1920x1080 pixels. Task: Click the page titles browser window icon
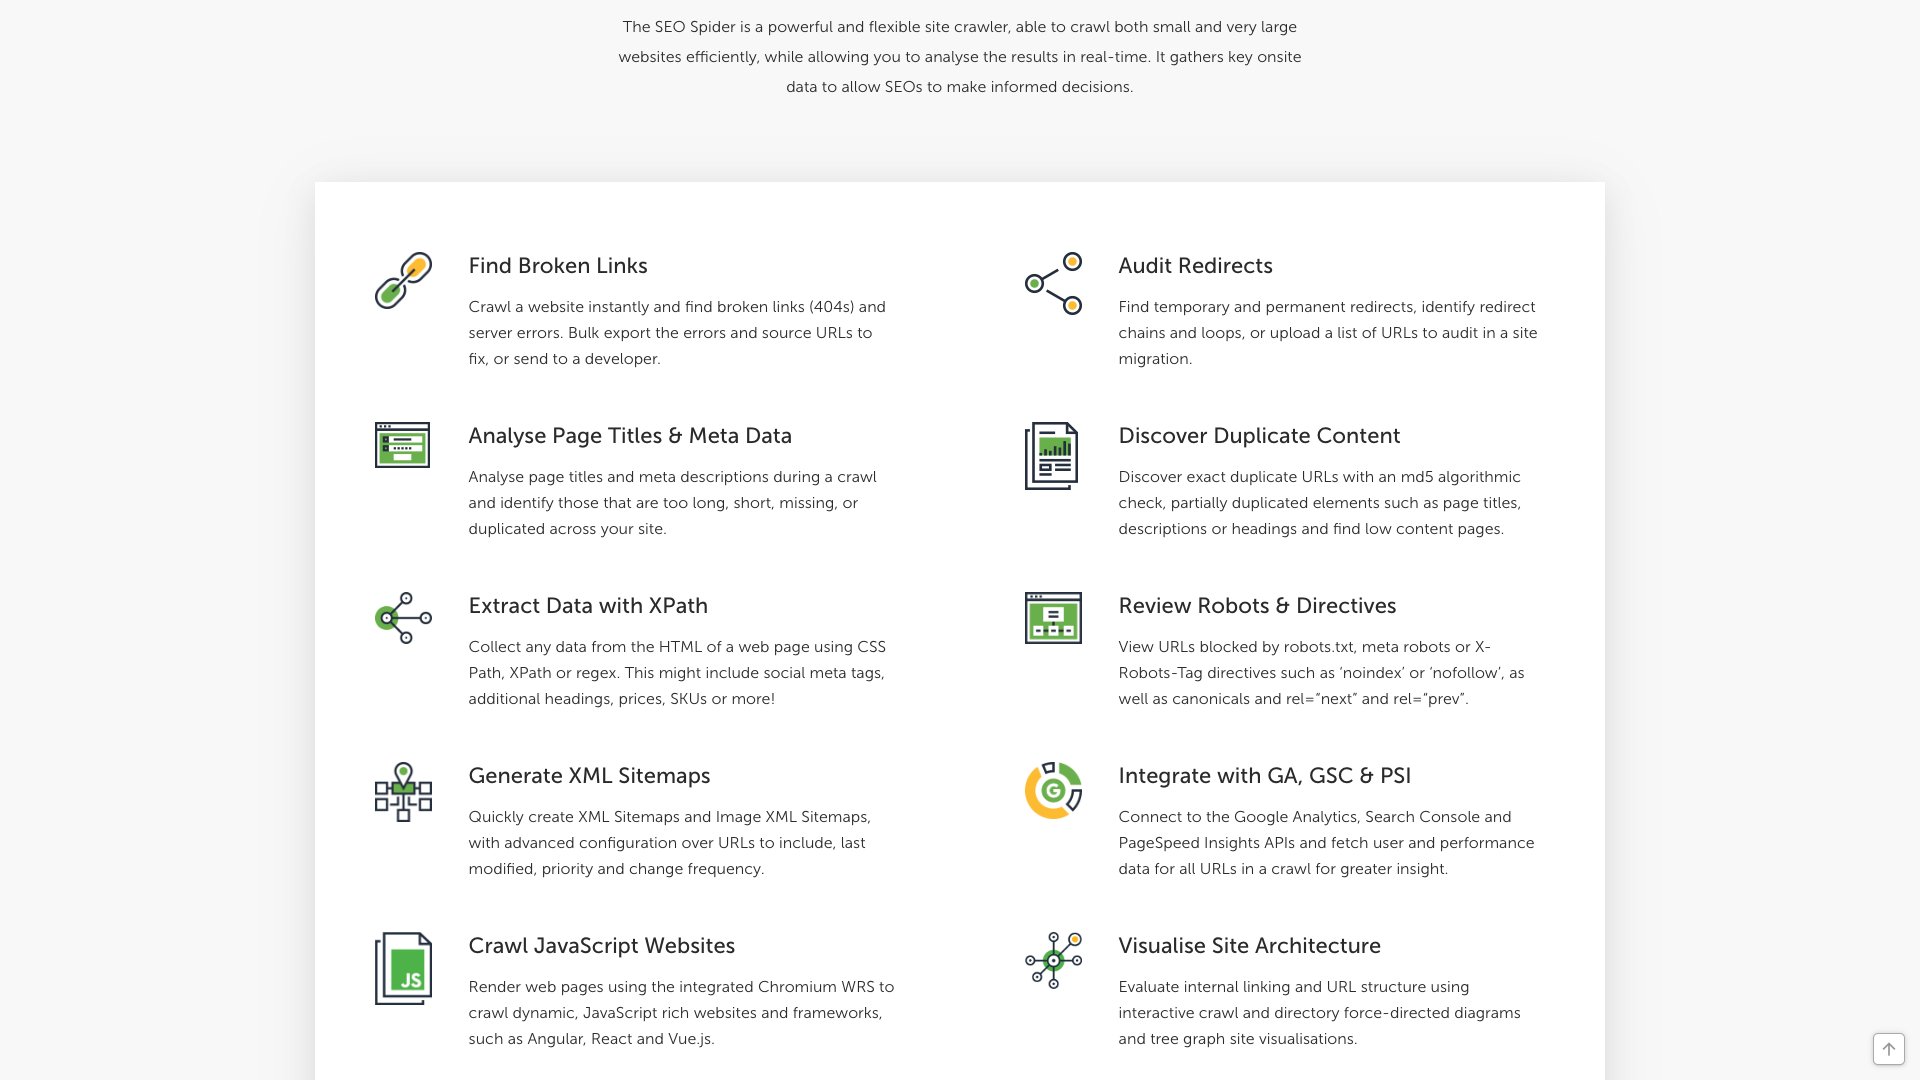click(x=402, y=445)
